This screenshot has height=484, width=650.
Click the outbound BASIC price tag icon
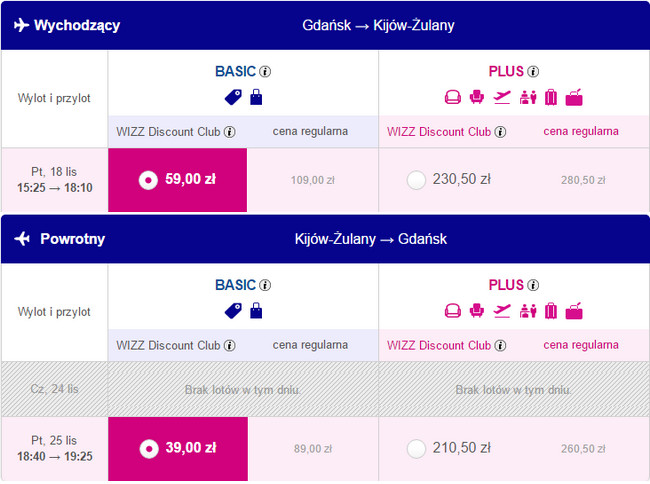(x=231, y=97)
